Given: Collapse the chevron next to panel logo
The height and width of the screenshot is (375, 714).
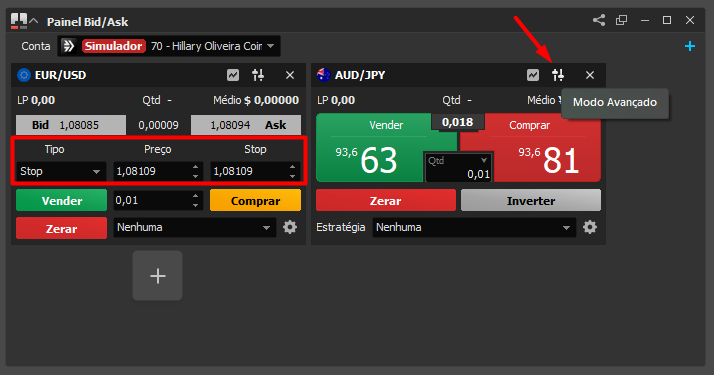Looking at the screenshot, I should (x=34, y=21).
